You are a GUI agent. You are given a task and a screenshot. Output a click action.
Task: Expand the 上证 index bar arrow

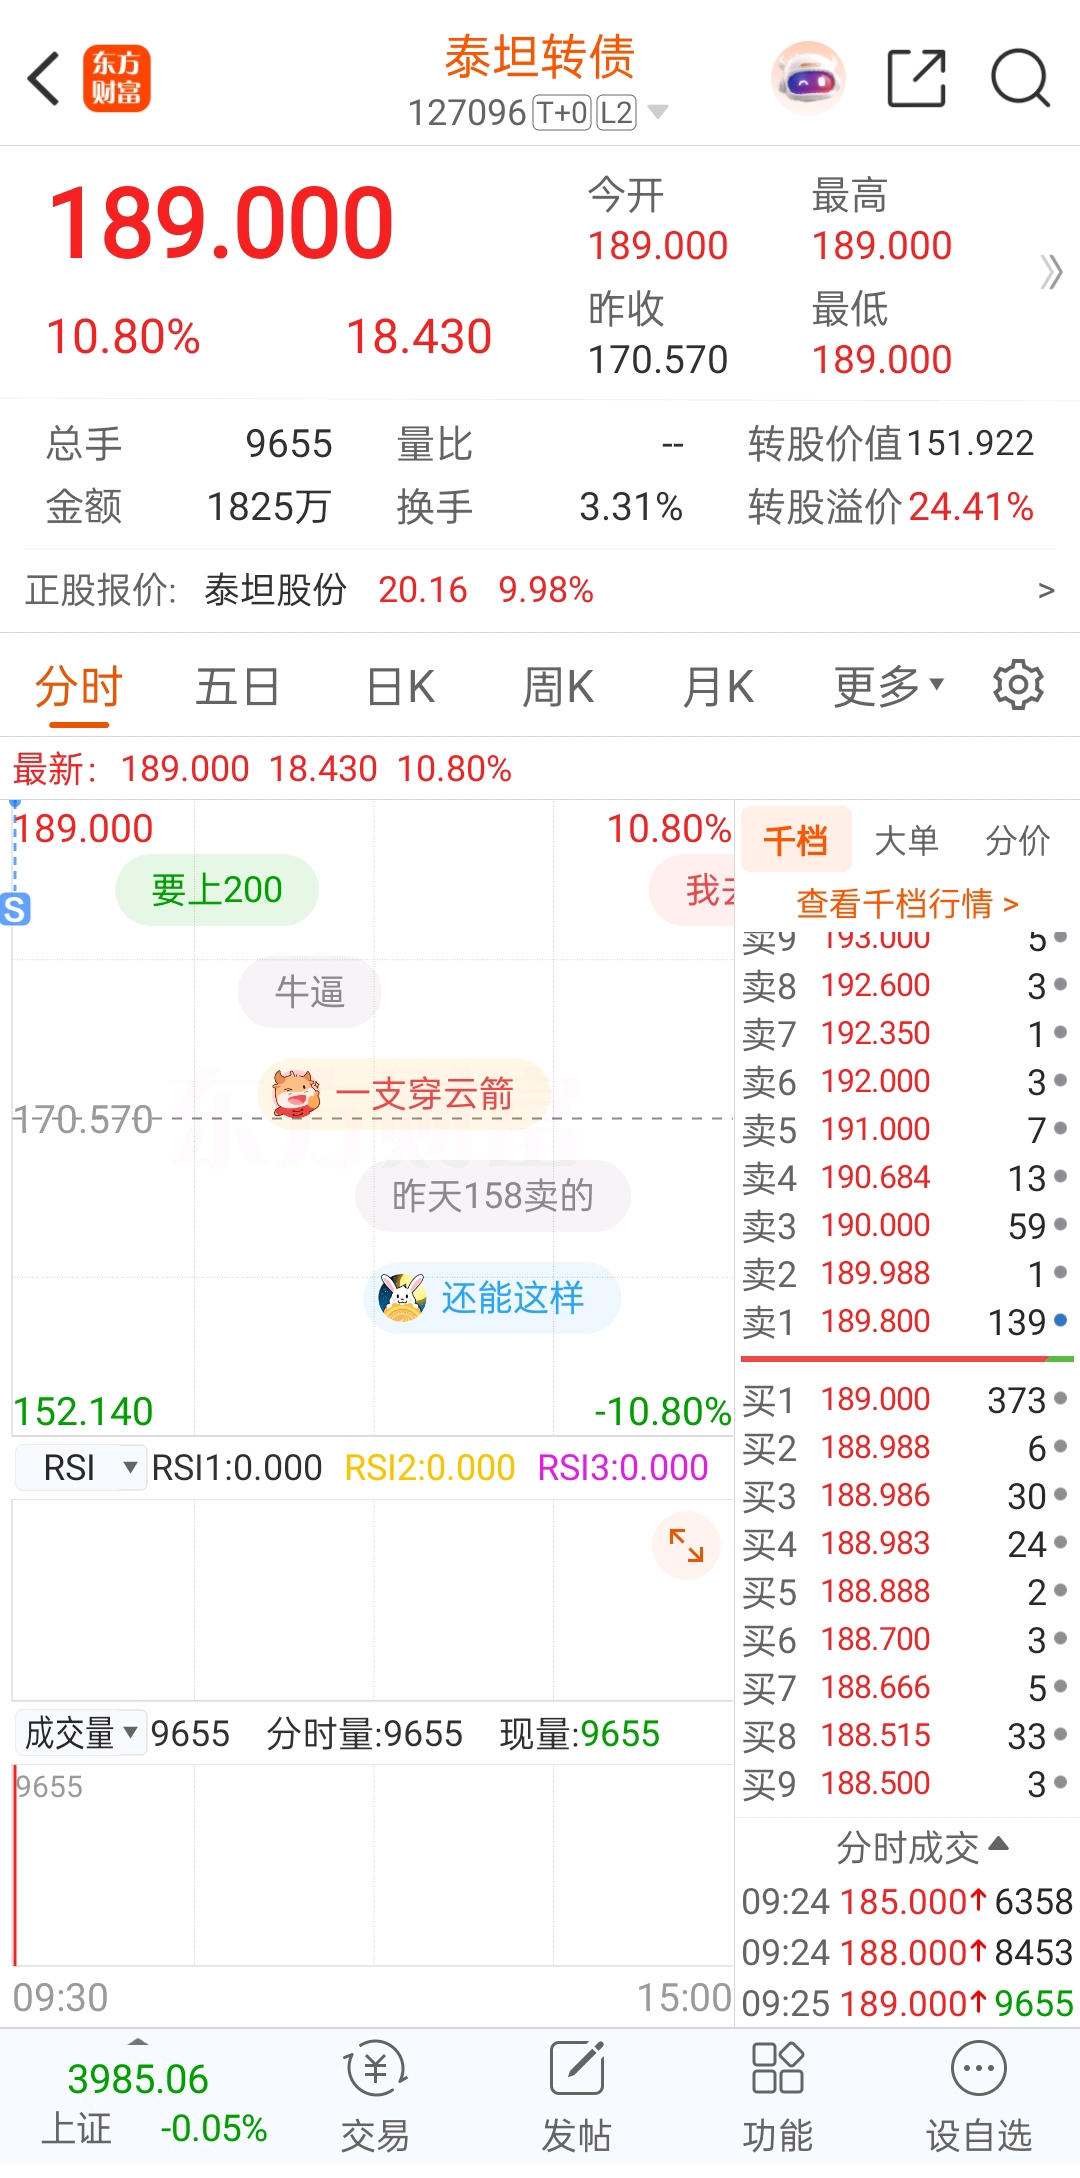click(138, 2041)
